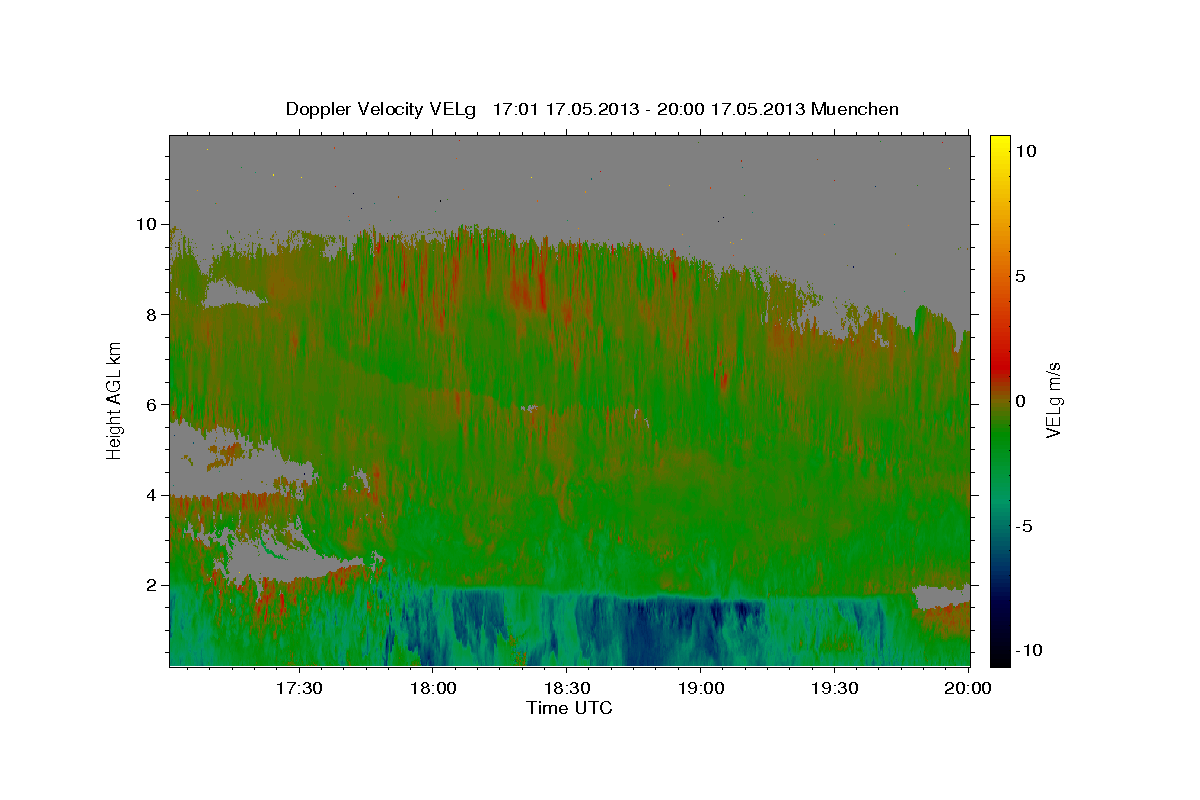The height and width of the screenshot is (800, 1200).
Task: Click the 'Height AGL km' axis title
Action: [115, 399]
